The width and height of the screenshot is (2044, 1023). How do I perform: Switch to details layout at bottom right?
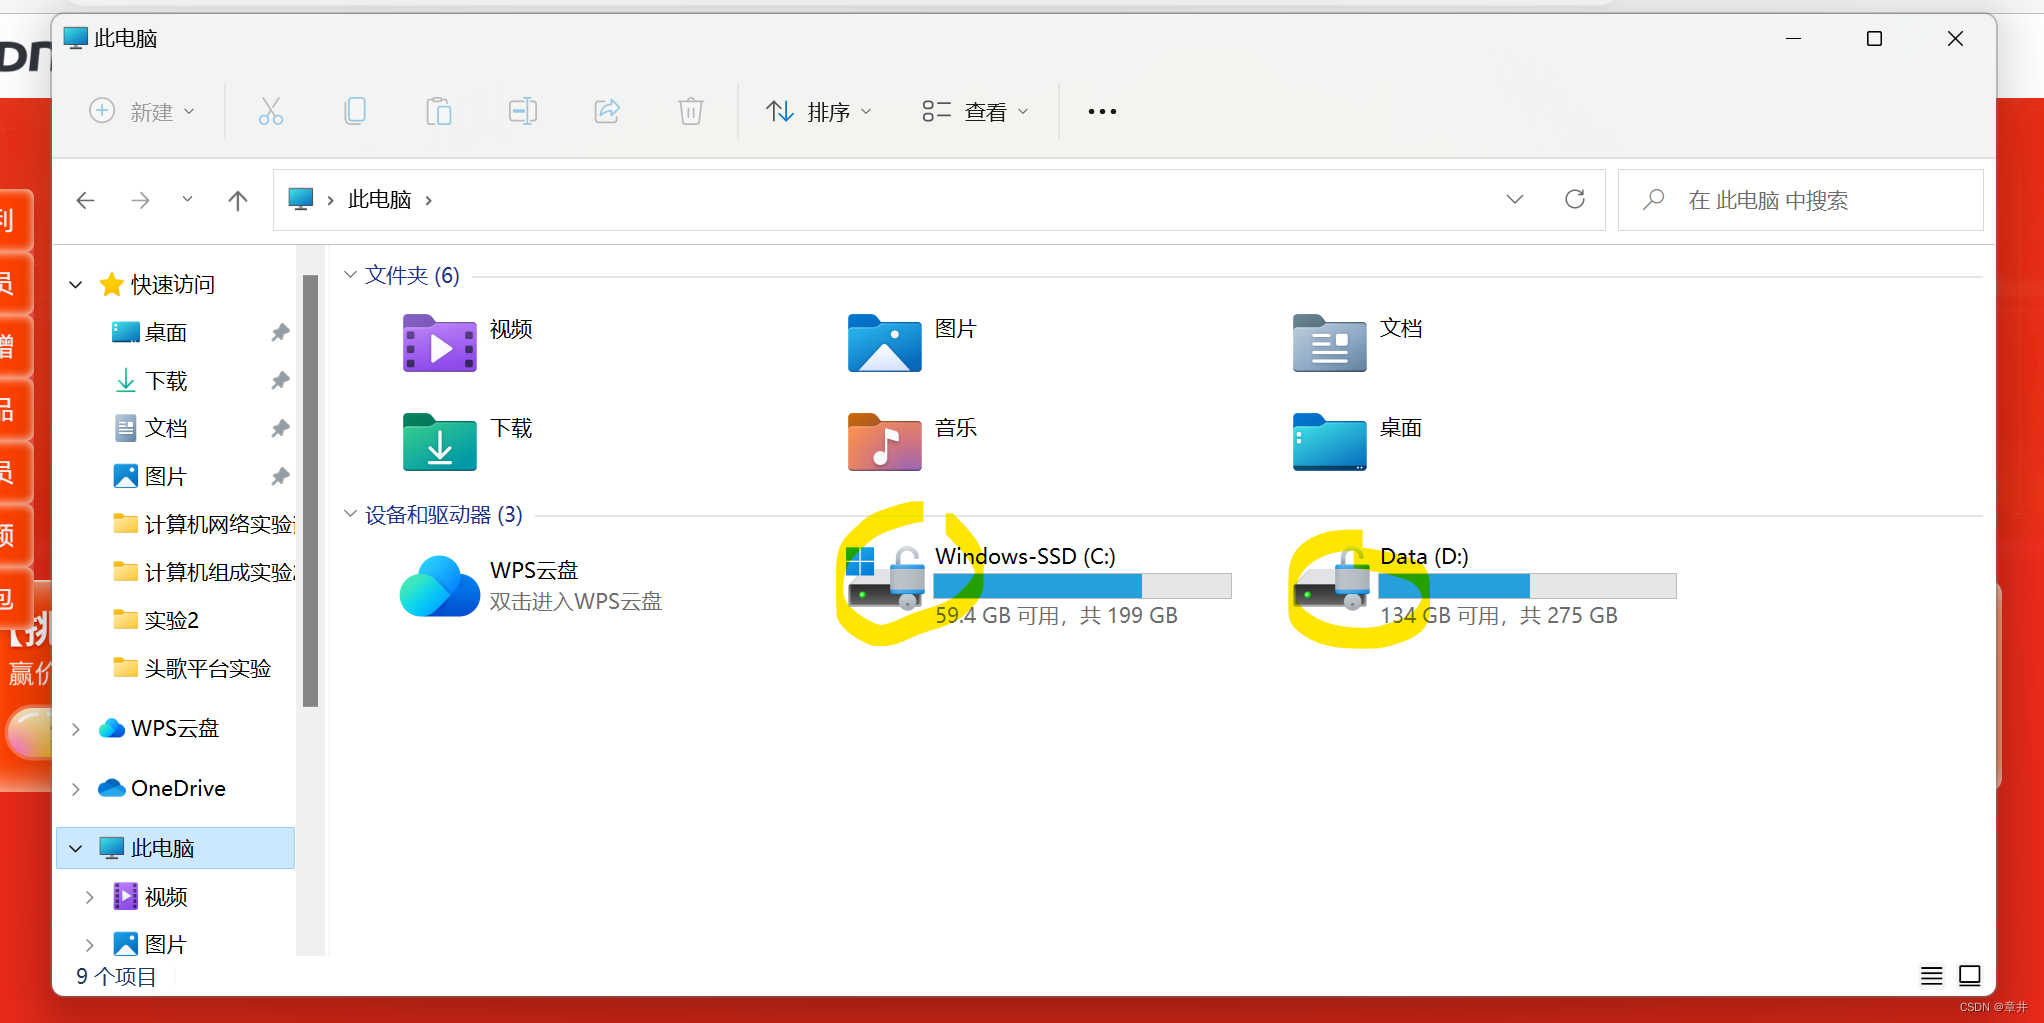[x=1932, y=975]
